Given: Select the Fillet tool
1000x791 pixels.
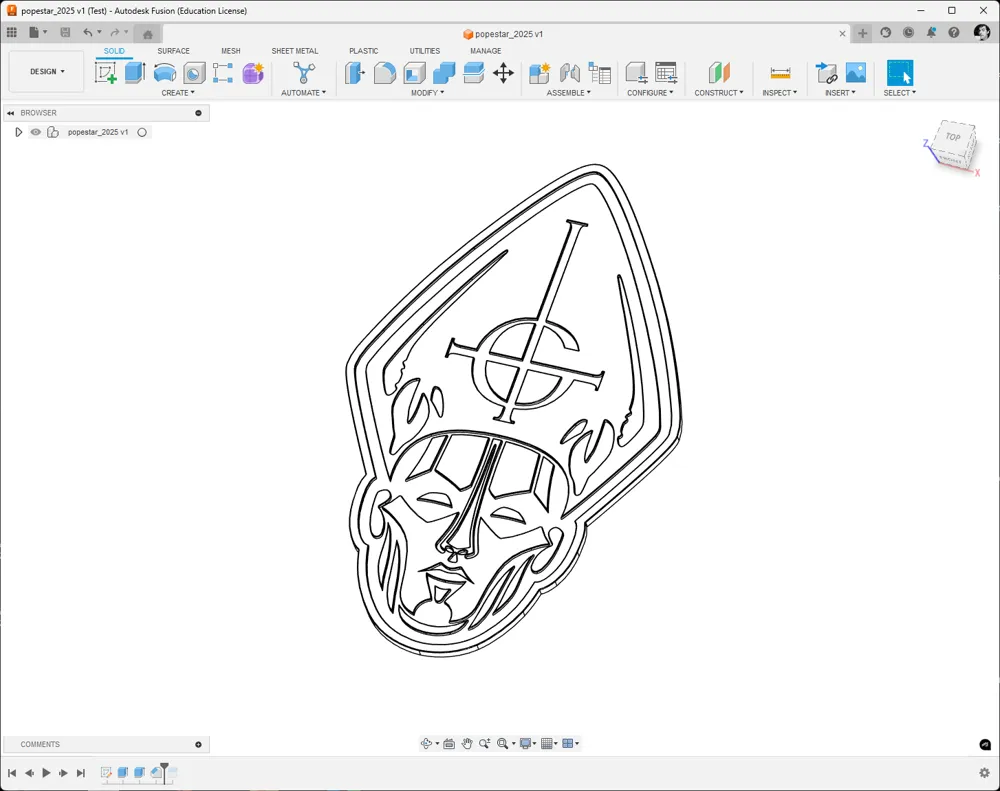Looking at the screenshot, I should [385, 73].
